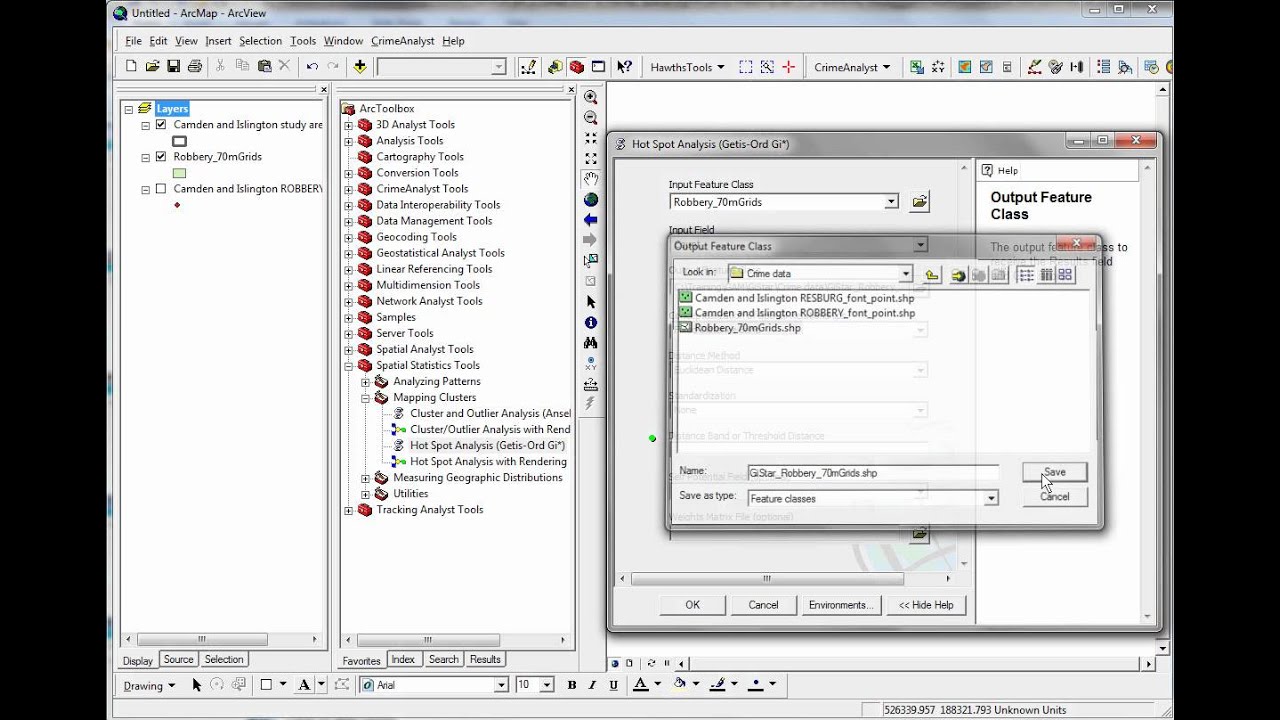Switch to the Search tab in ArcToolbox
Viewport: 1280px width, 720px height.
(443, 660)
